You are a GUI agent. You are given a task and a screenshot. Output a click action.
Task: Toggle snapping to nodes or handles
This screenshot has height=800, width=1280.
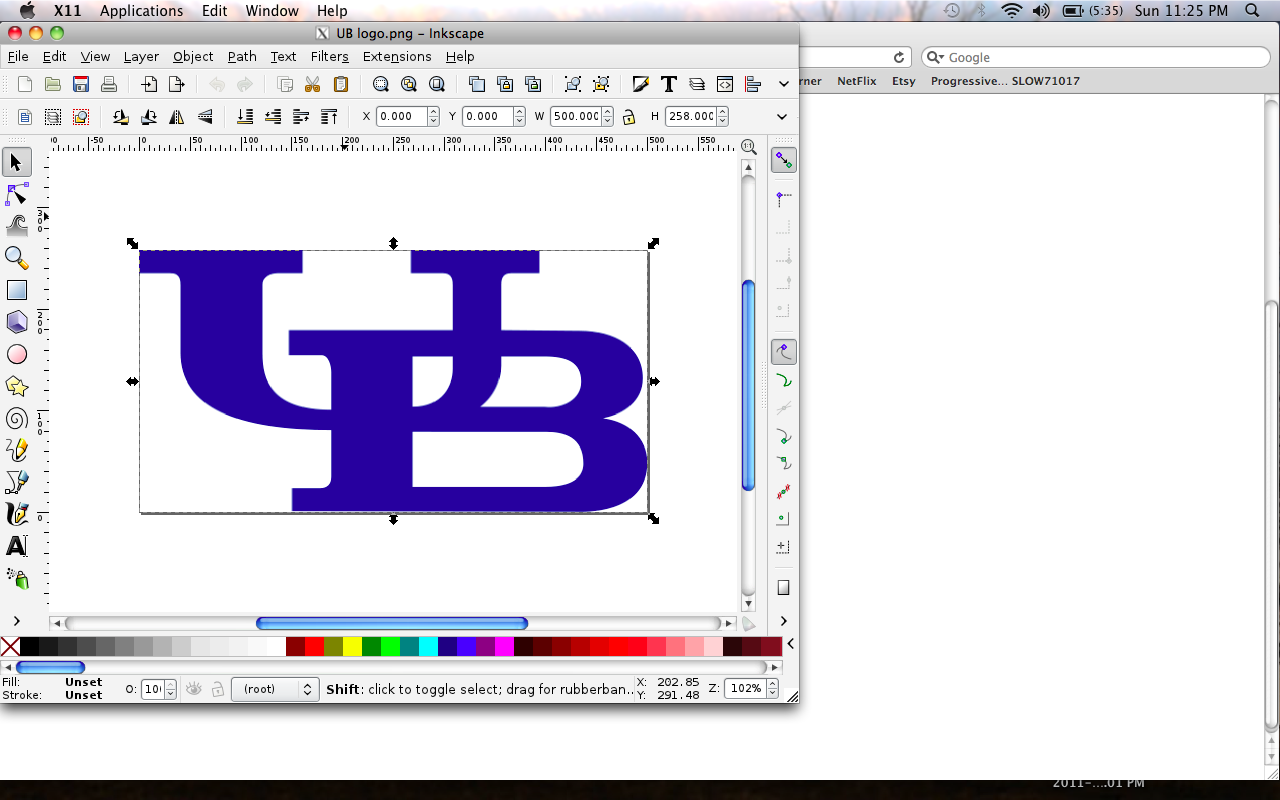(784, 352)
